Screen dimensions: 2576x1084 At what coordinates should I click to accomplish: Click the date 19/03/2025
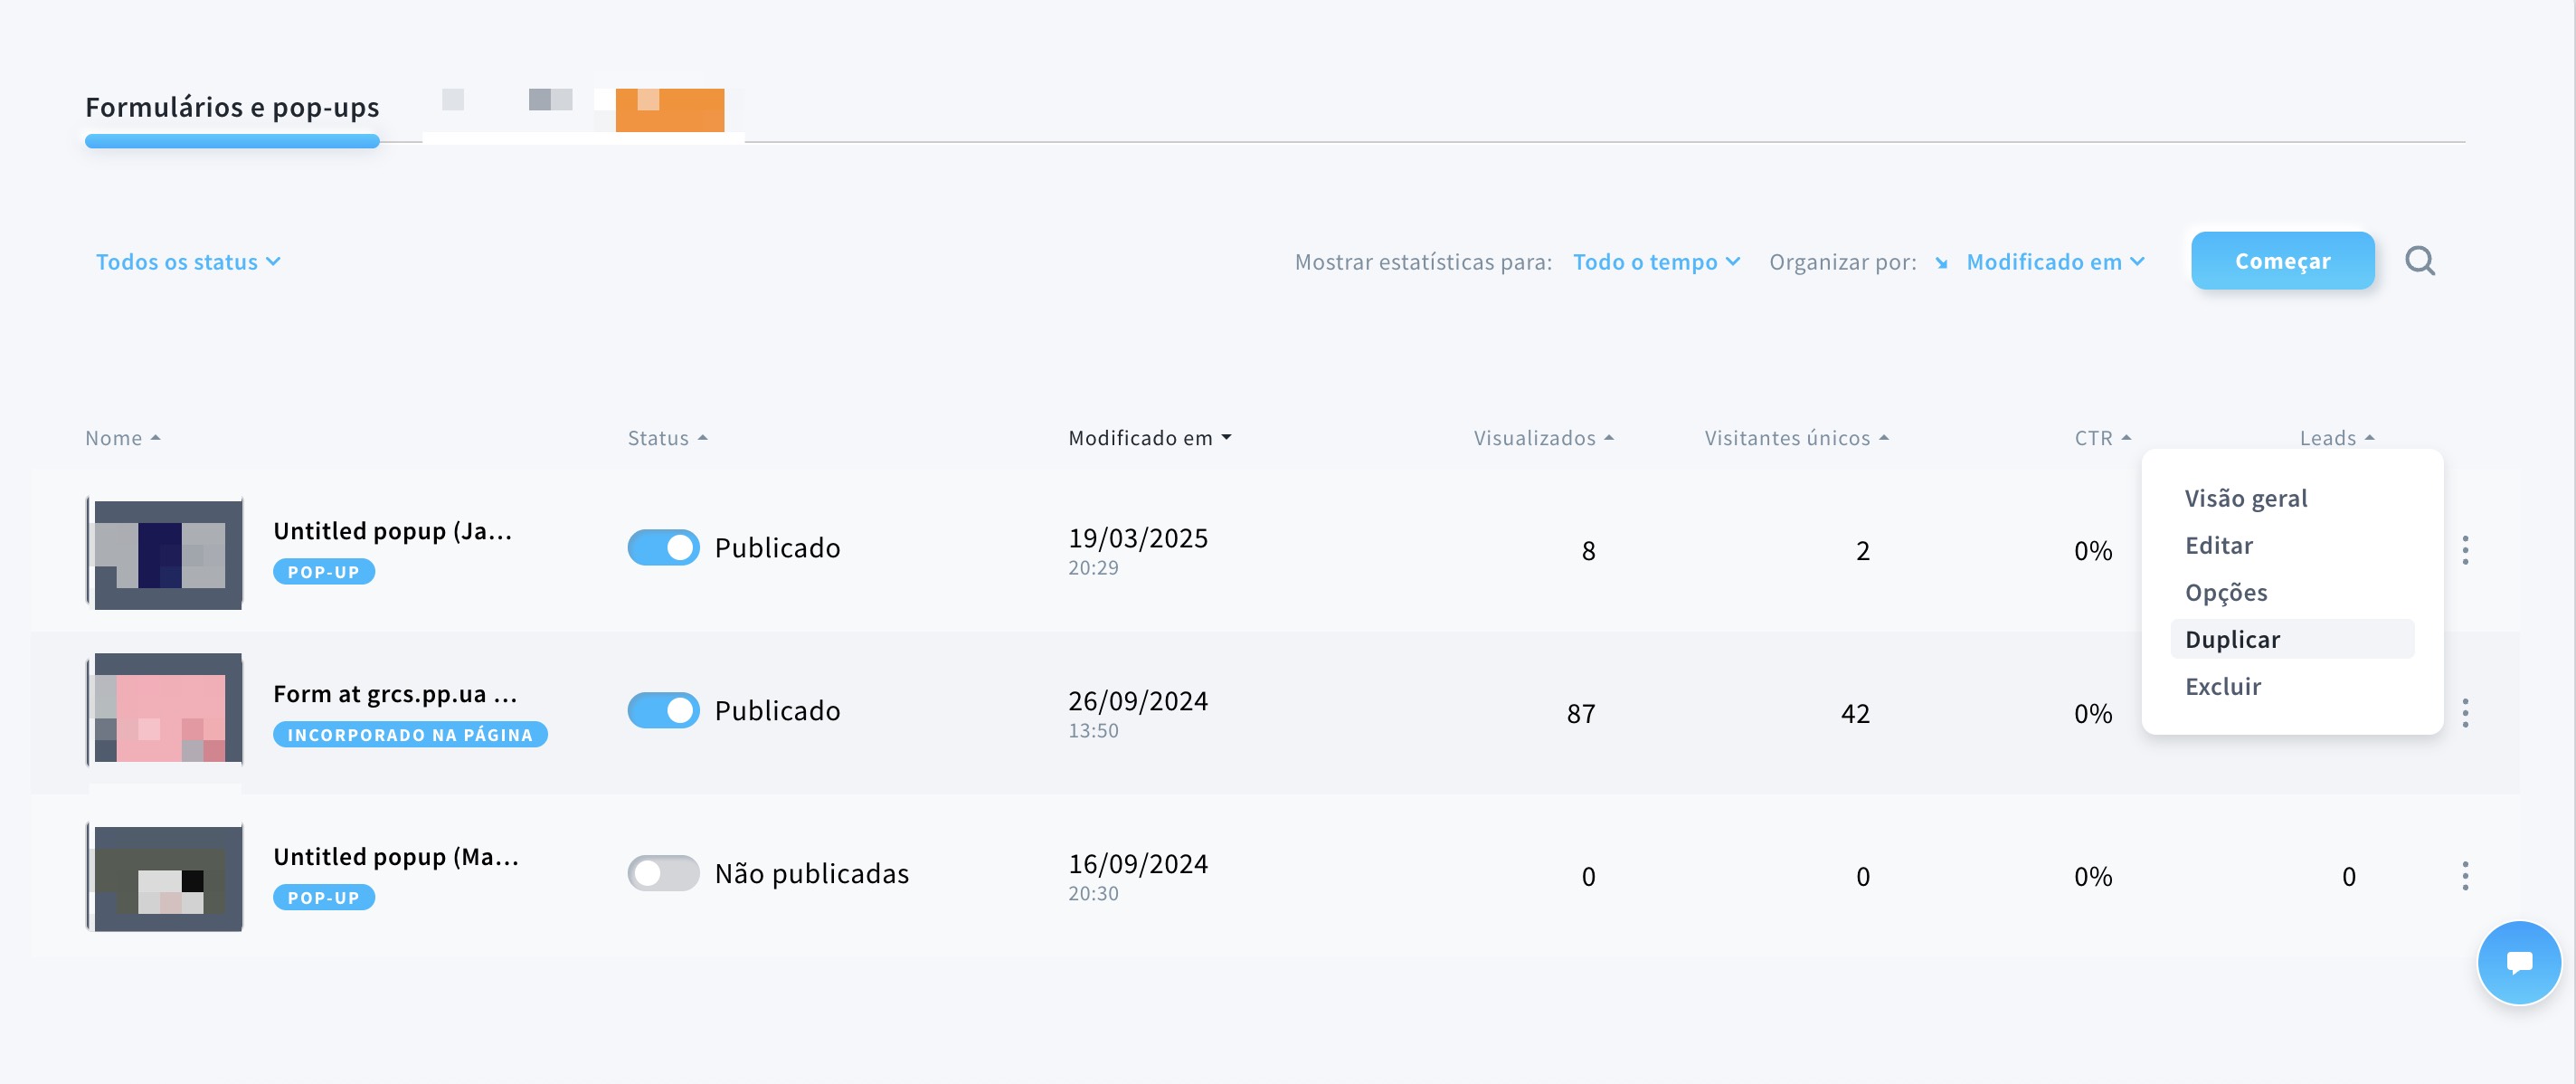point(1138,538)
